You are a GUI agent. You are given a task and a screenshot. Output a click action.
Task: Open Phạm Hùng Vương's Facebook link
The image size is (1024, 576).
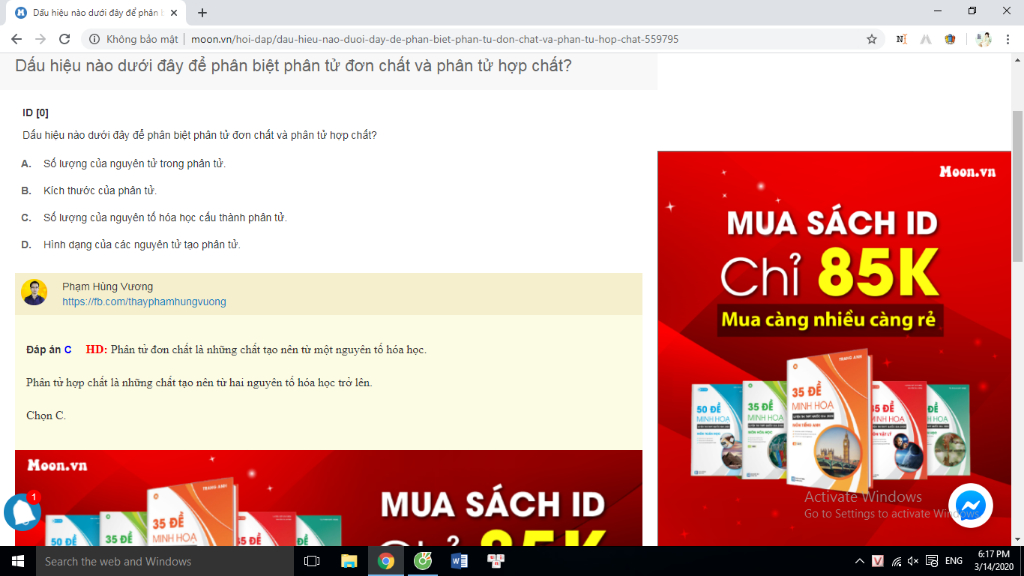tap(144, 302)
